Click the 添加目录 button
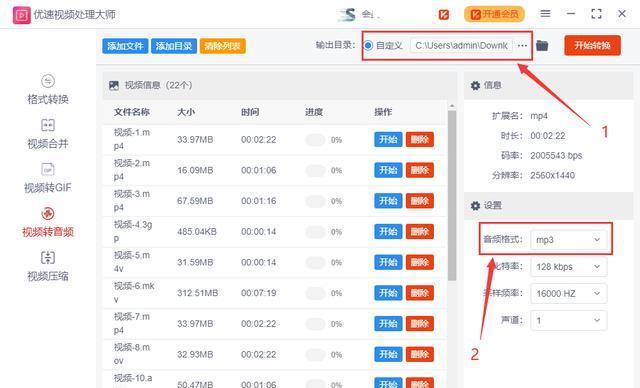 click(174, 46)
